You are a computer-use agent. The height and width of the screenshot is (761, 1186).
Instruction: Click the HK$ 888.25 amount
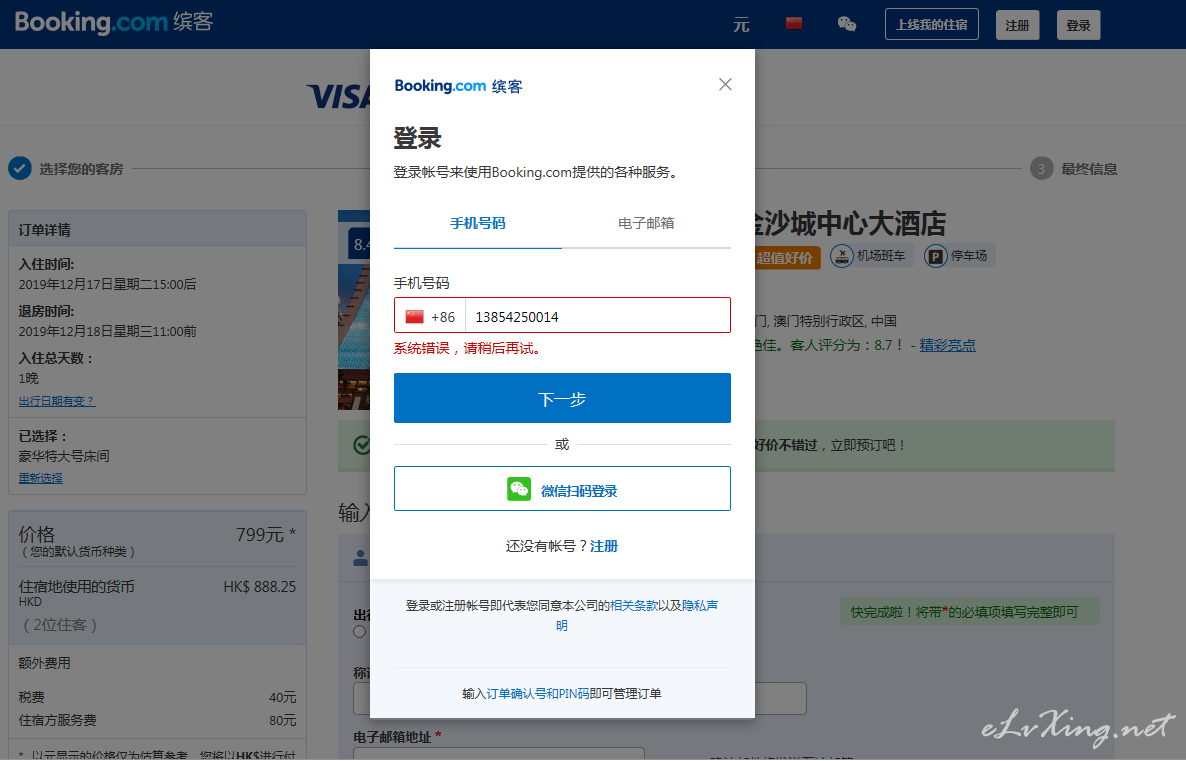point(259,587)
